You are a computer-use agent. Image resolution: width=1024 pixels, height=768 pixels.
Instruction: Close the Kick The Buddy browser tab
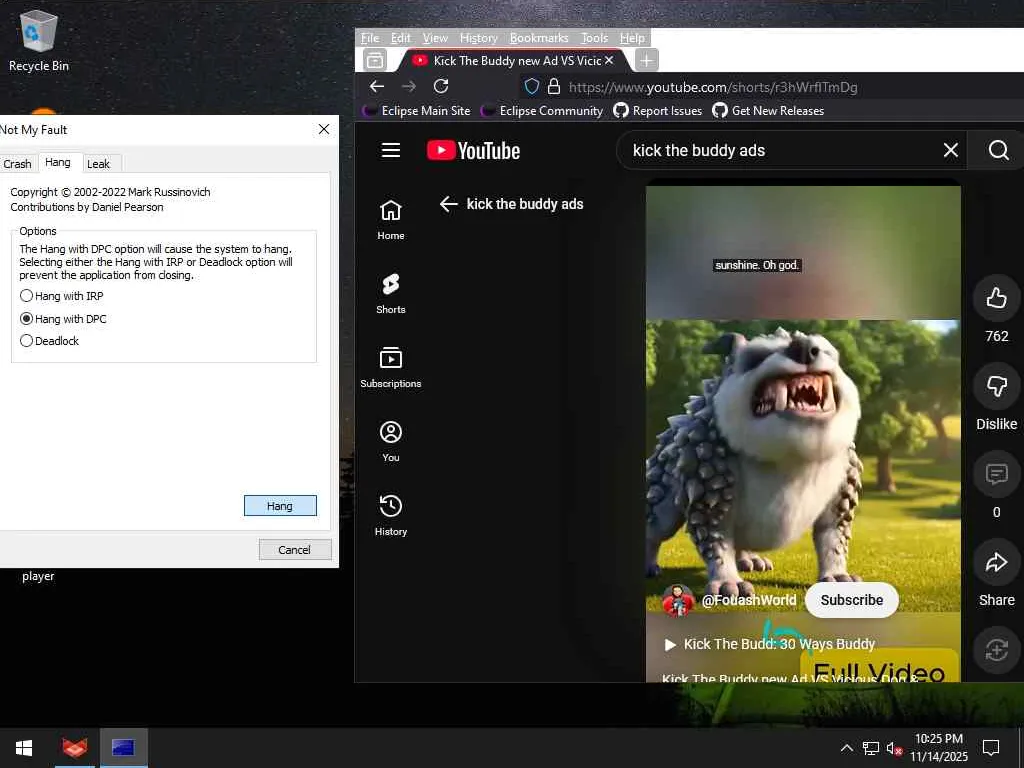coord(609,60)
